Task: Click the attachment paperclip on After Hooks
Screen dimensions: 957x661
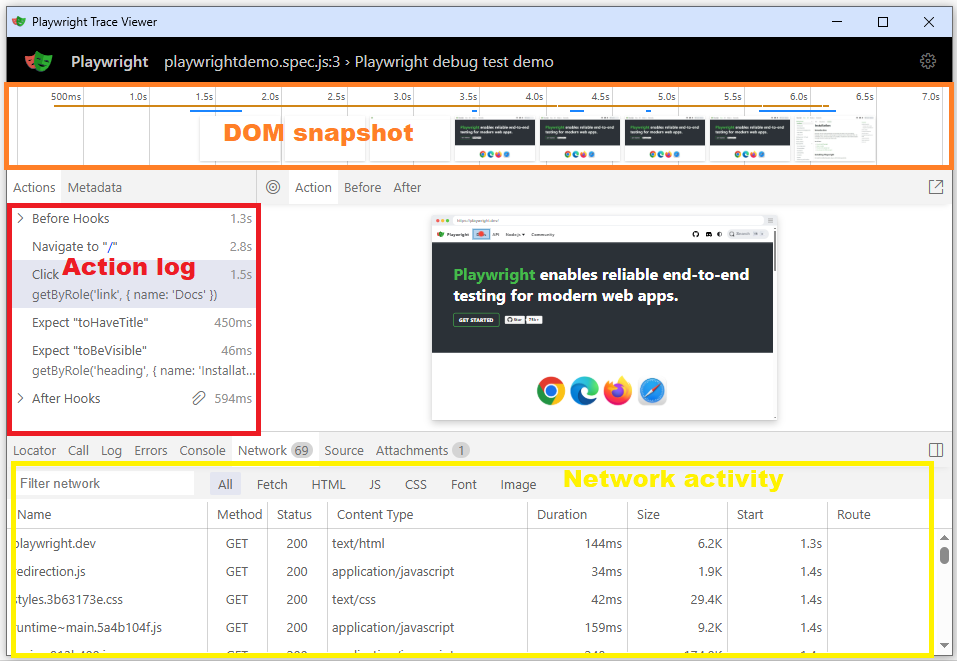Action: pos(198,399)
